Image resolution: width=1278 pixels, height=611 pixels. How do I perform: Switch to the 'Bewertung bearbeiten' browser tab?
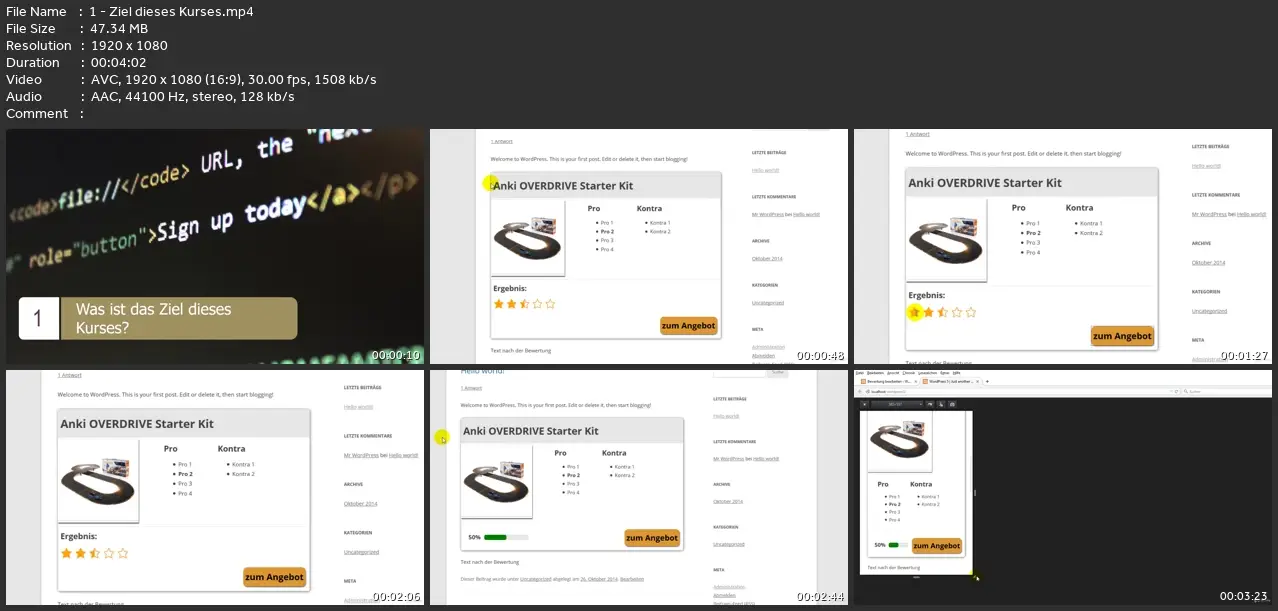click(888, 381)
